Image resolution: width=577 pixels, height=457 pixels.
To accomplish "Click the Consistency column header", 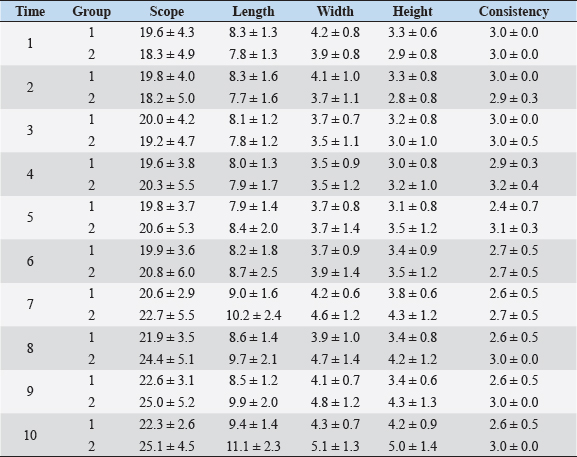I will pos(514,11).
